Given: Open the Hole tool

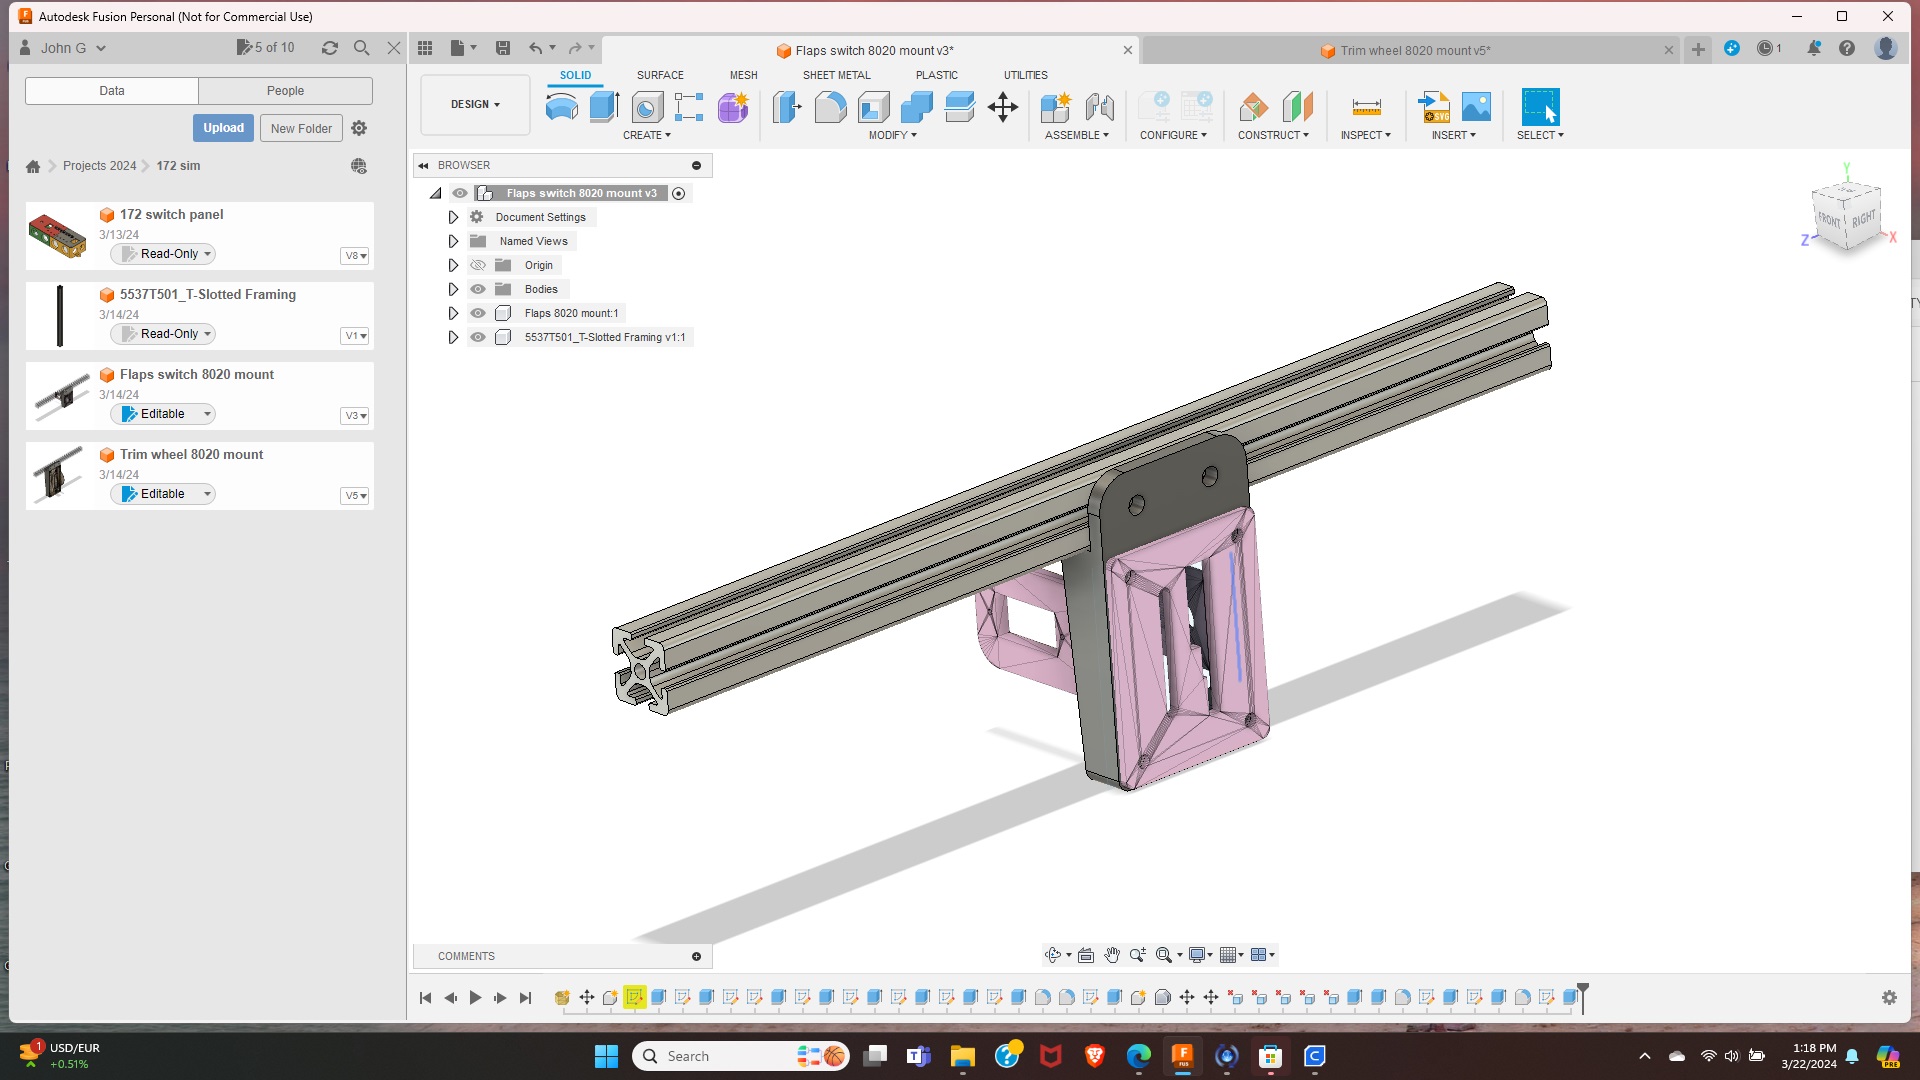Looking at the screenshot, I should (x=646, y=107).
